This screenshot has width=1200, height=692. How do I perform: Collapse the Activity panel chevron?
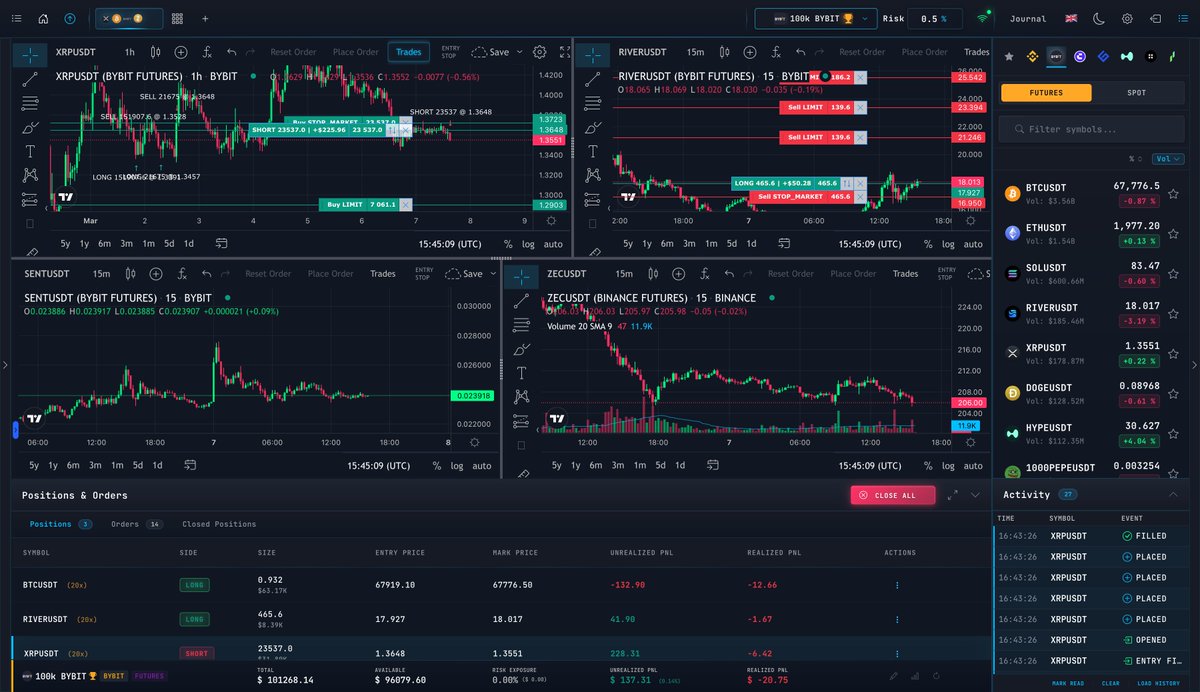1173,494
